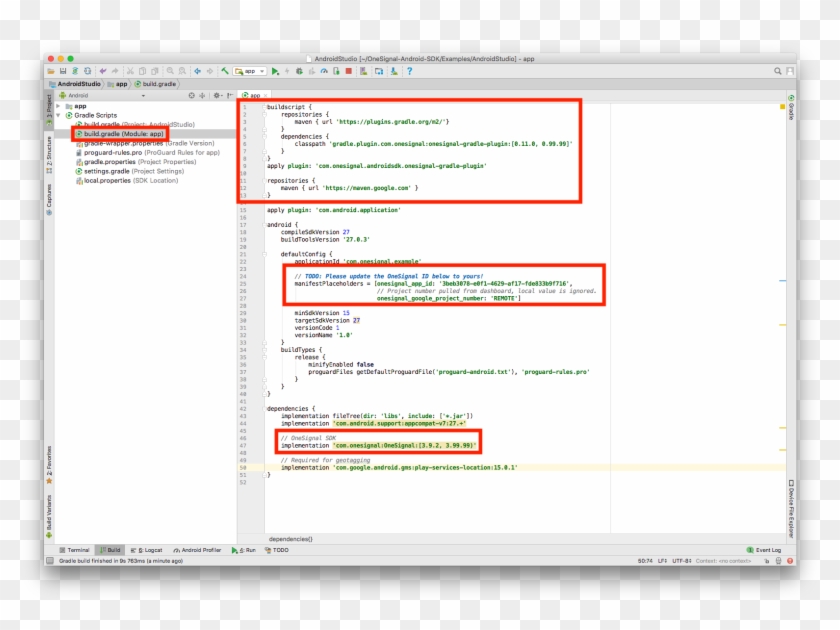Click the Undo arrow icon

[102, 70]
